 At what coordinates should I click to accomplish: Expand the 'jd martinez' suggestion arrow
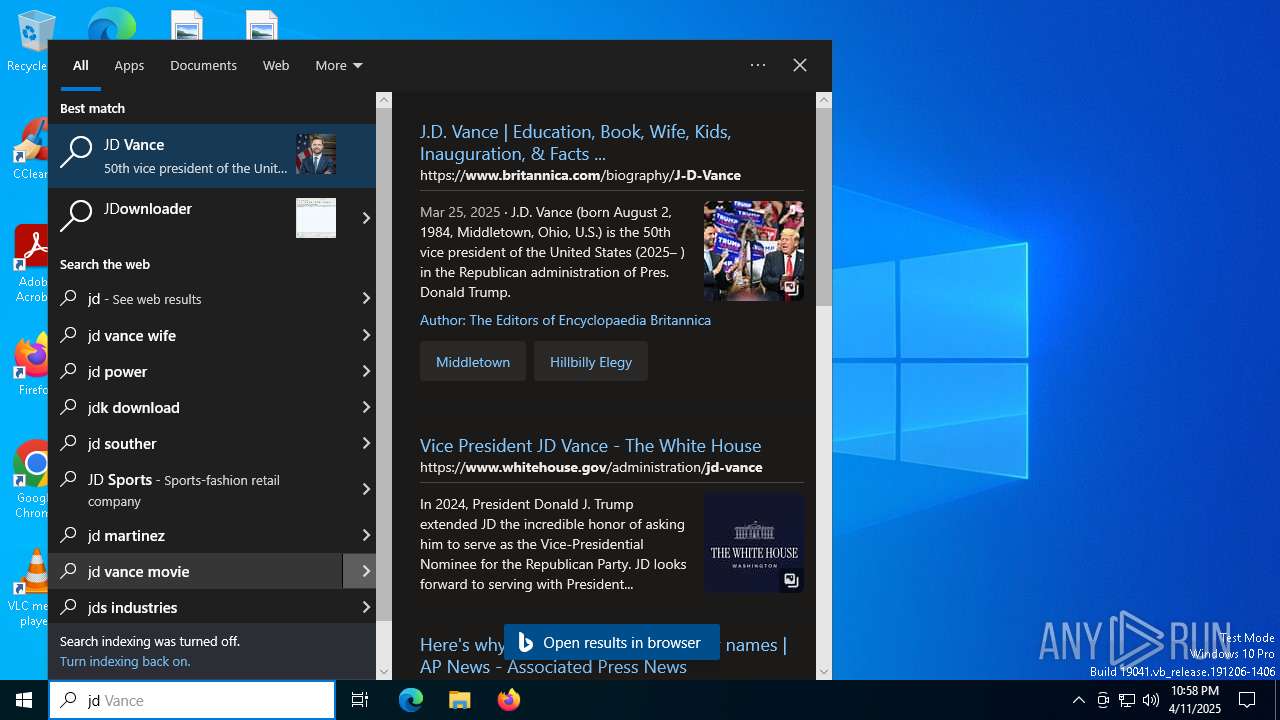[365, 535]
